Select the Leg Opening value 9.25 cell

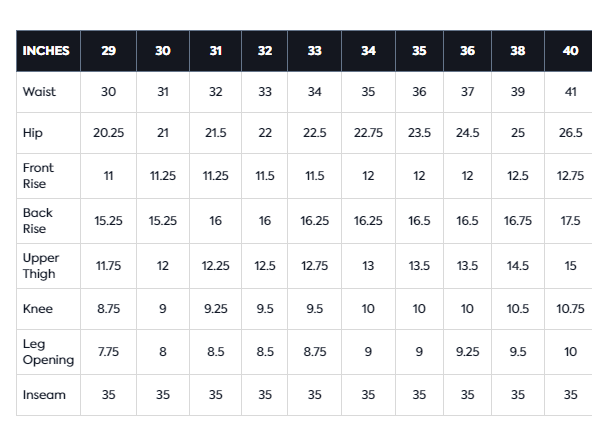pyautogui.click(x=467, y=353)
